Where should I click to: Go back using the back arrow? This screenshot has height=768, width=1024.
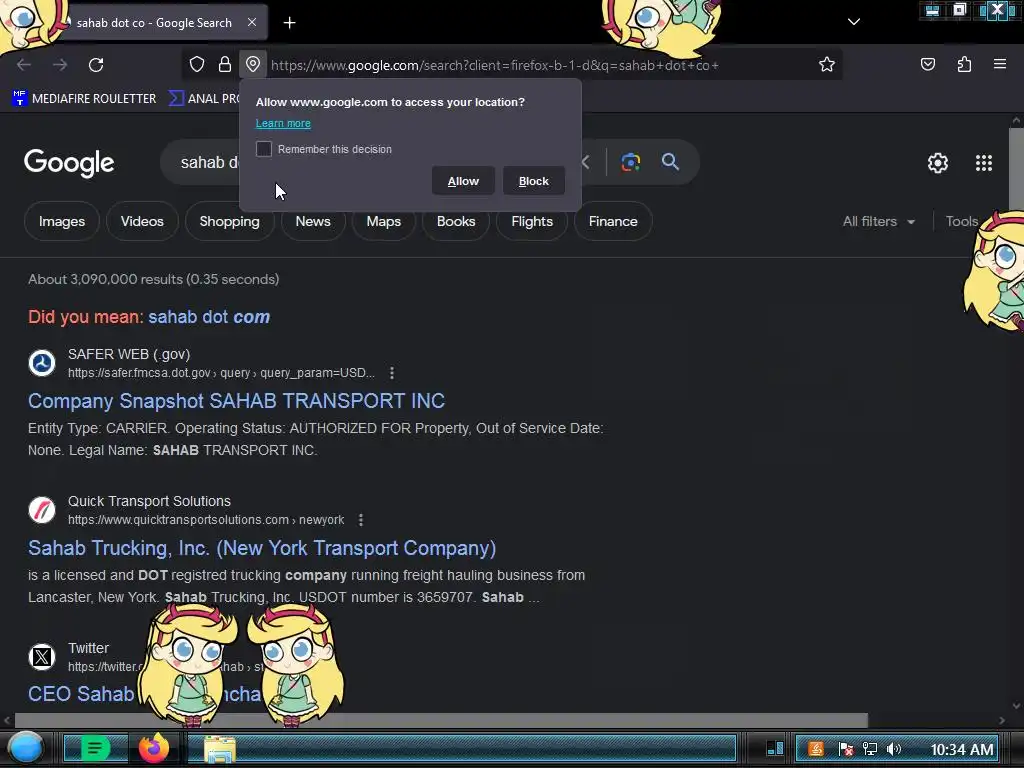pos(24,65)
